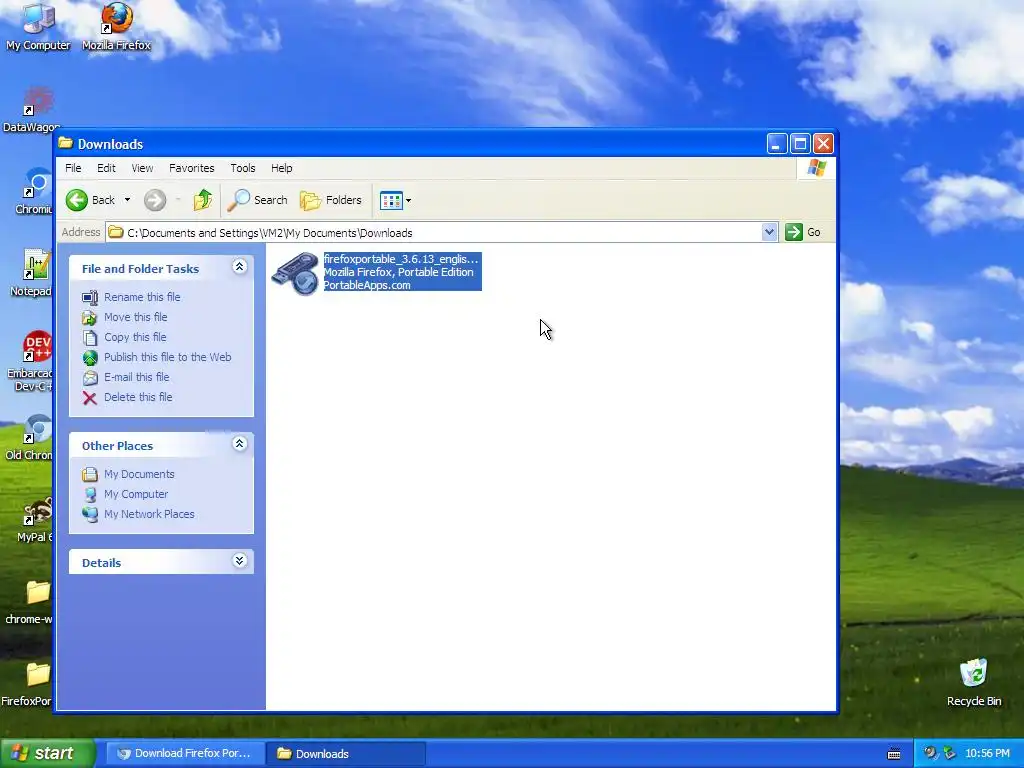
Task: Click the clock showing 10:56 PM
Action: pyautogui.click(x=987, y=754)
